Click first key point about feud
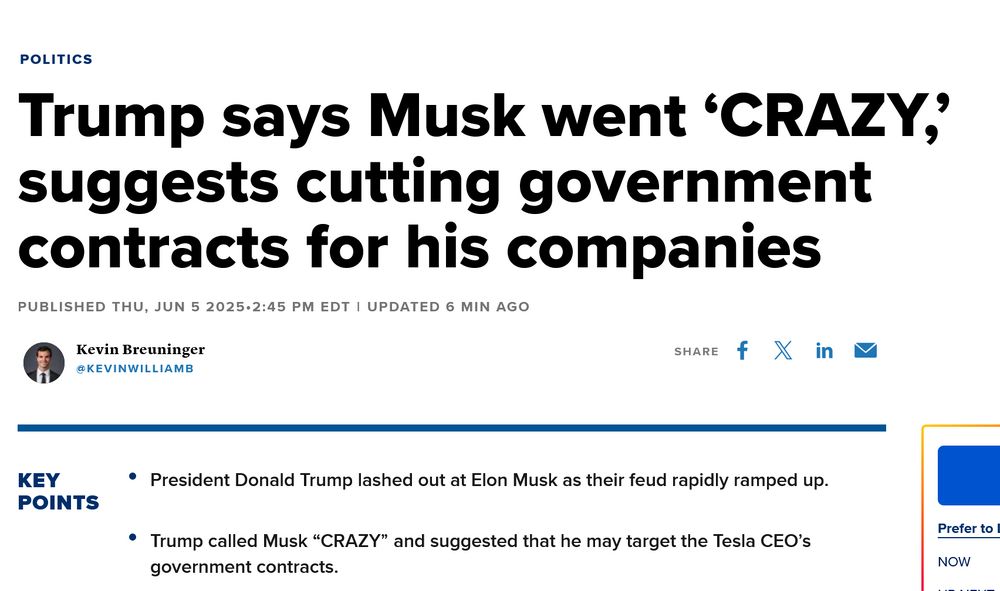1000x591 pixels. [489, 480]
